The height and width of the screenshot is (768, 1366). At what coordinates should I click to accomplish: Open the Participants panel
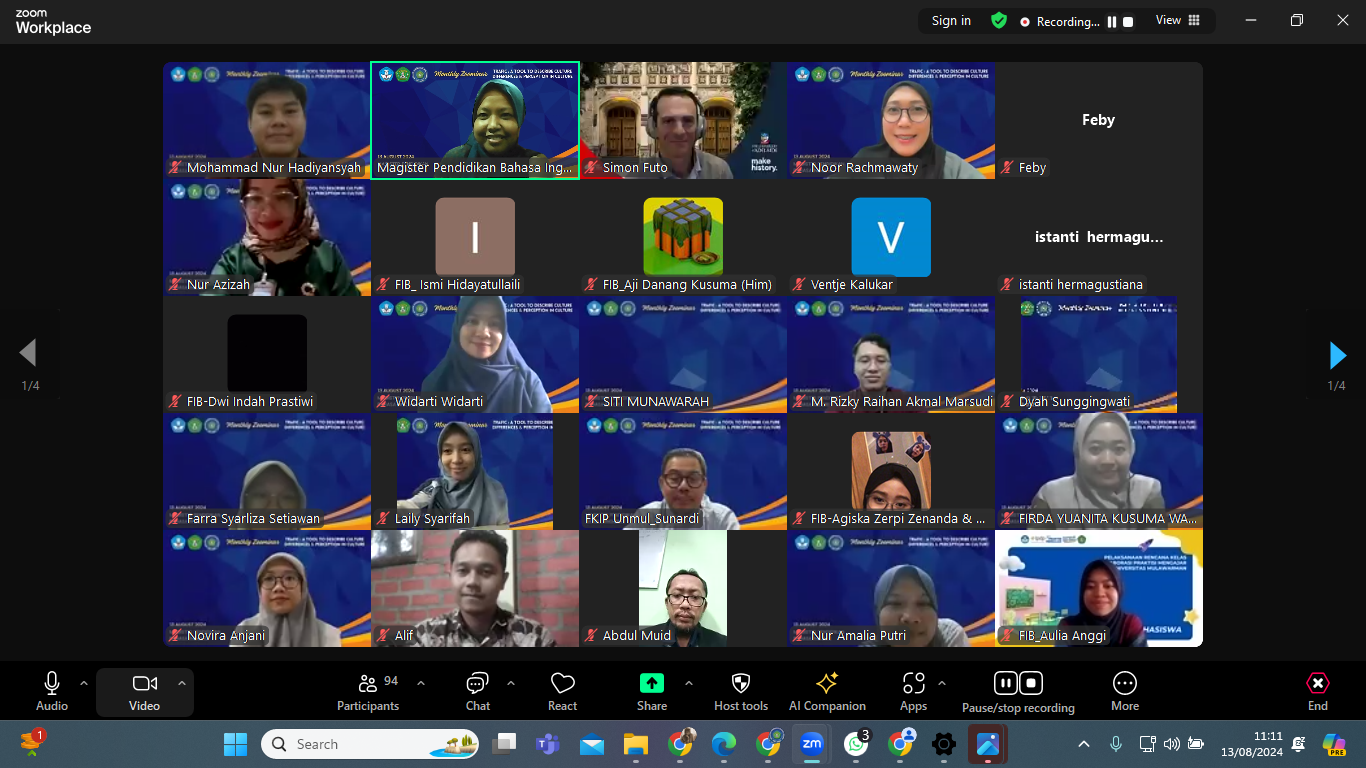[x=367, y=692]
